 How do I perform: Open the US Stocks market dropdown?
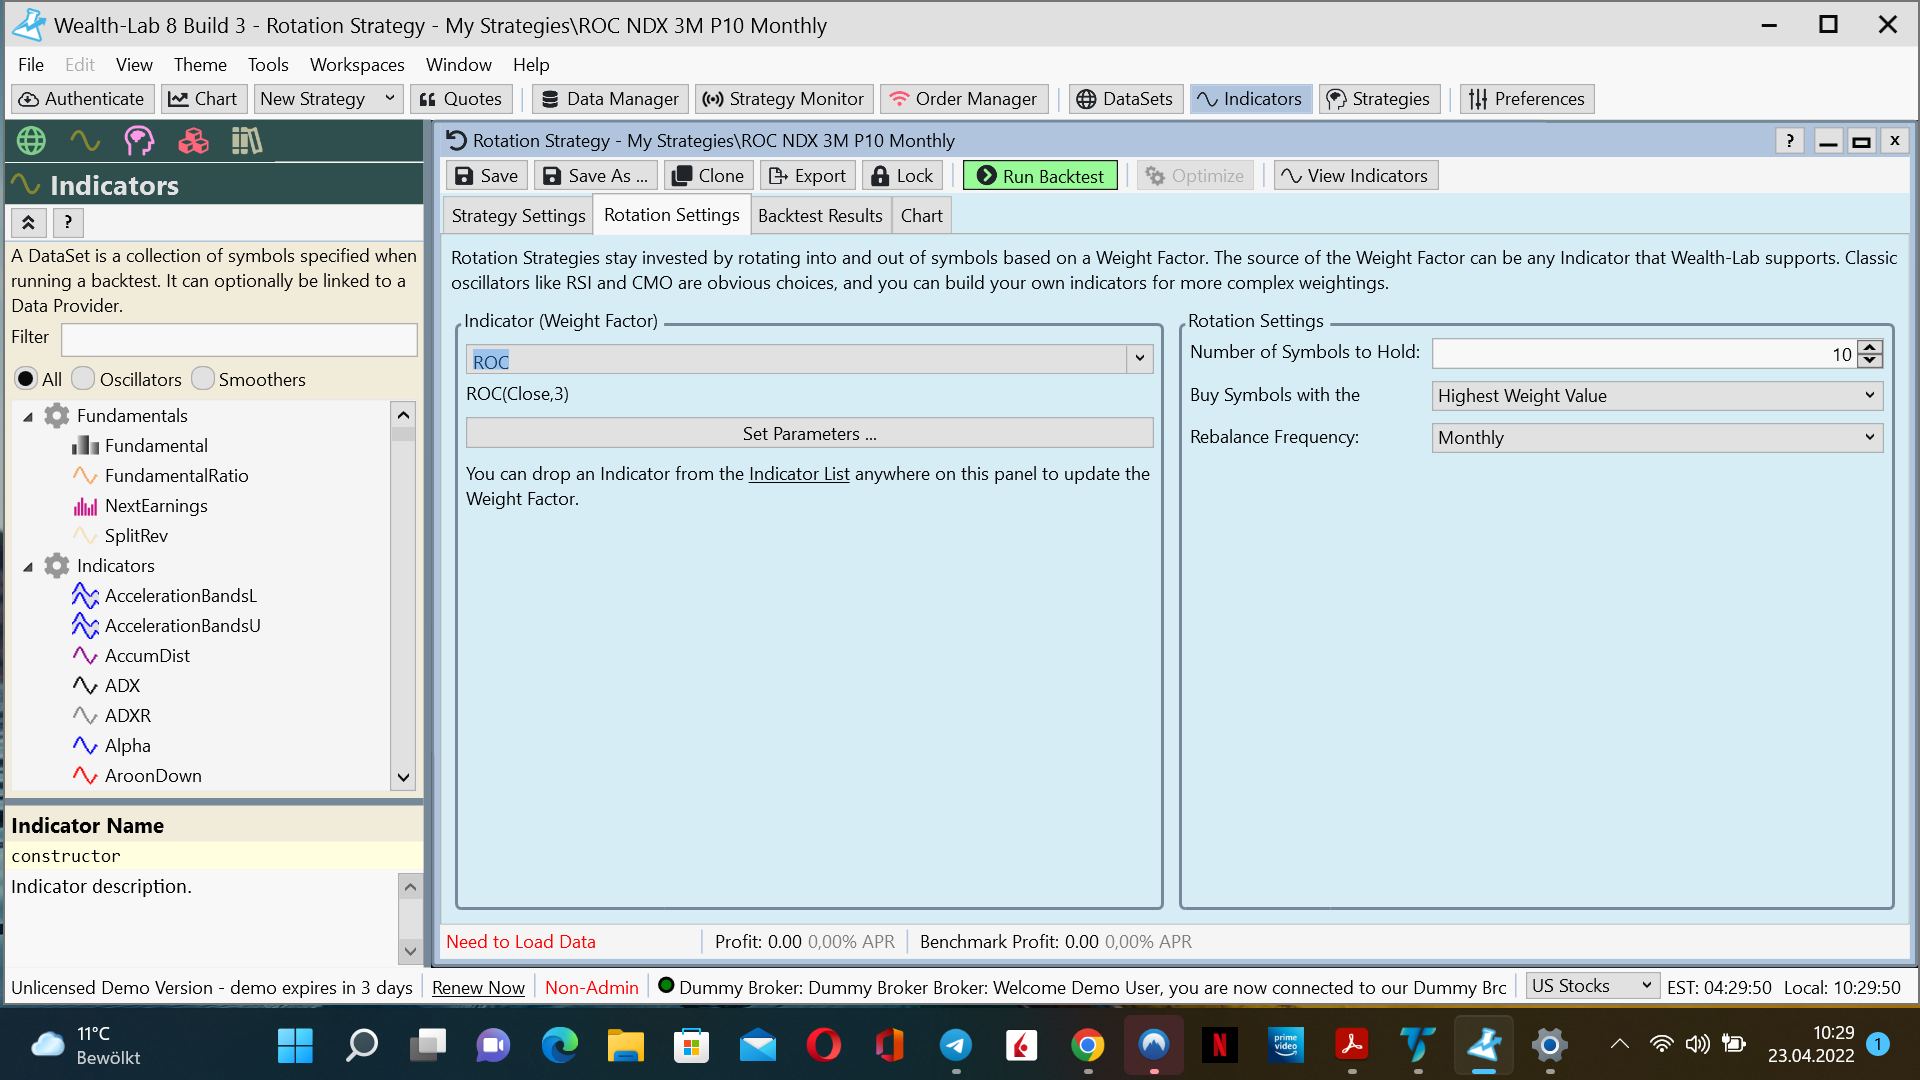(x=1592, y=986)
